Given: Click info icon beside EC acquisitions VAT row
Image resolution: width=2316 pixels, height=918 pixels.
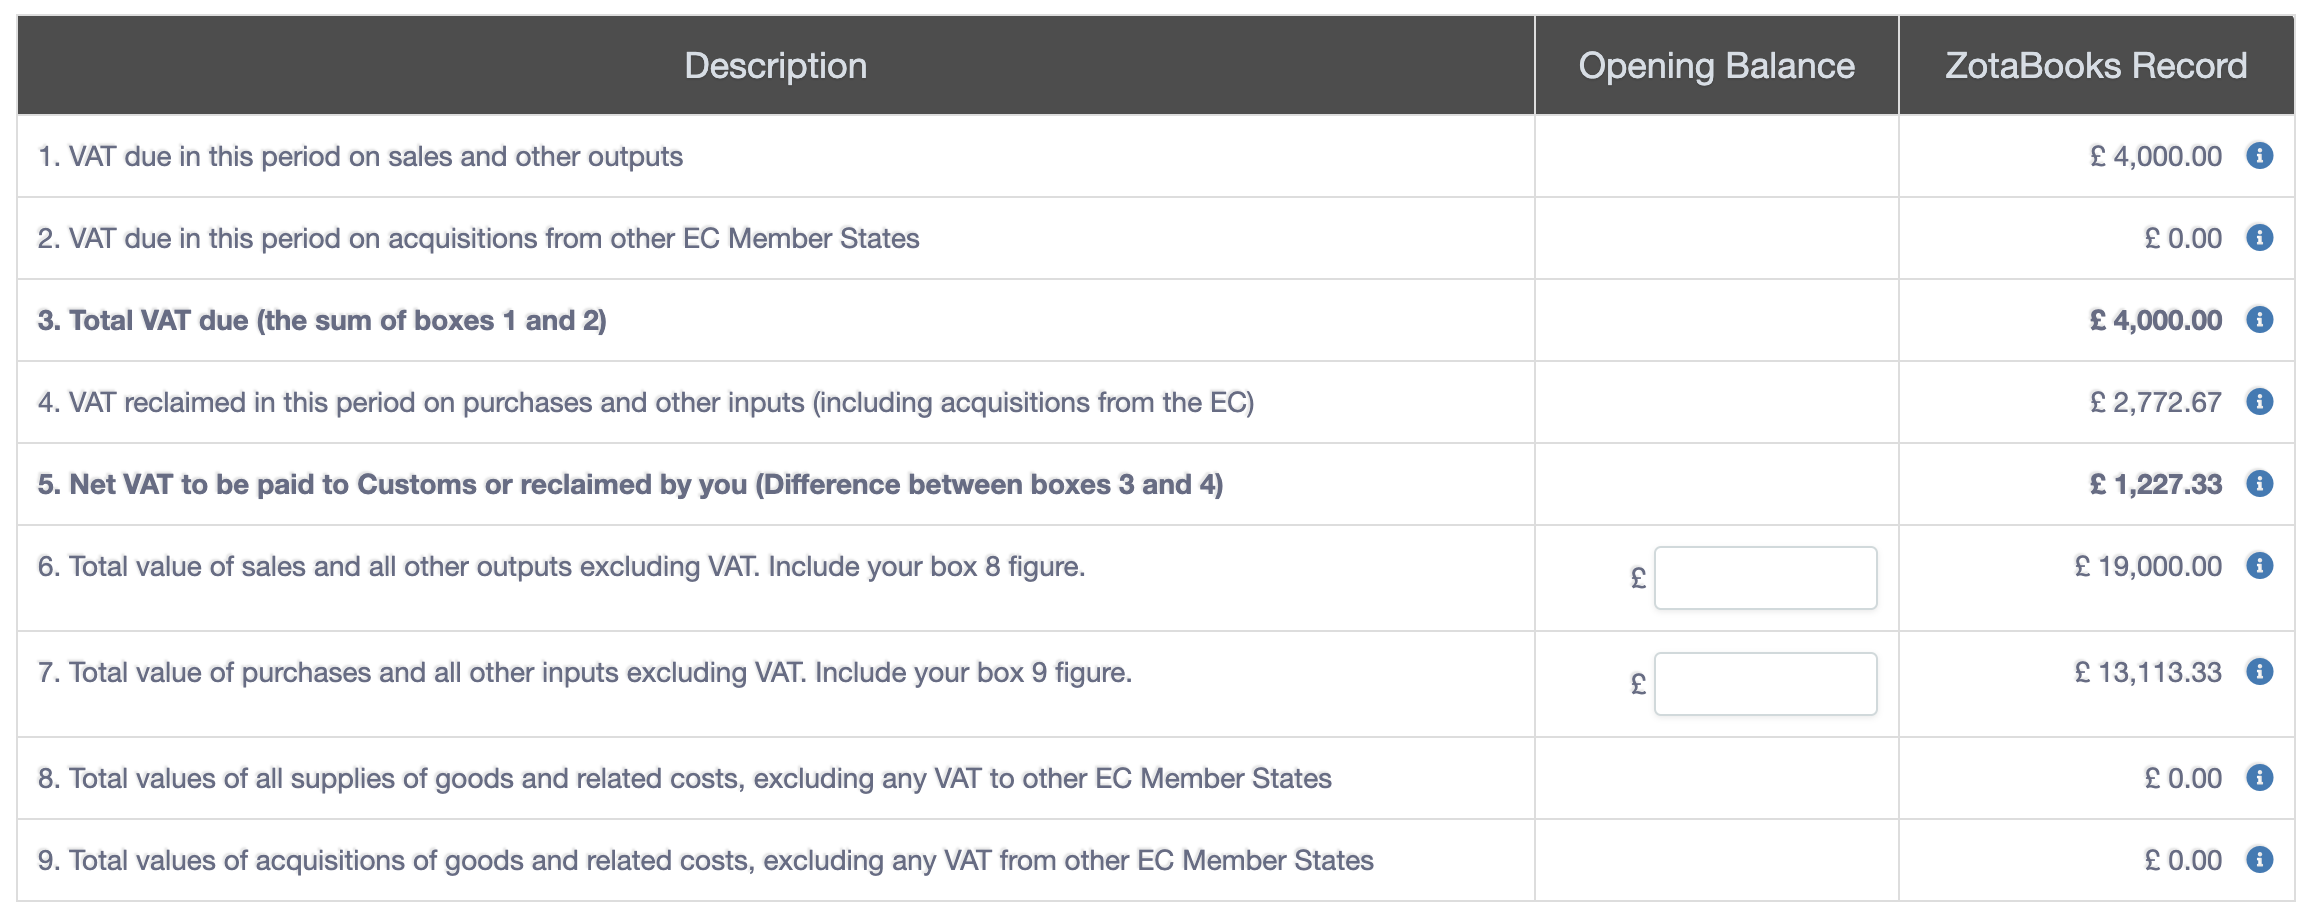Looking at the screenshot, I should click(2259, 238).
